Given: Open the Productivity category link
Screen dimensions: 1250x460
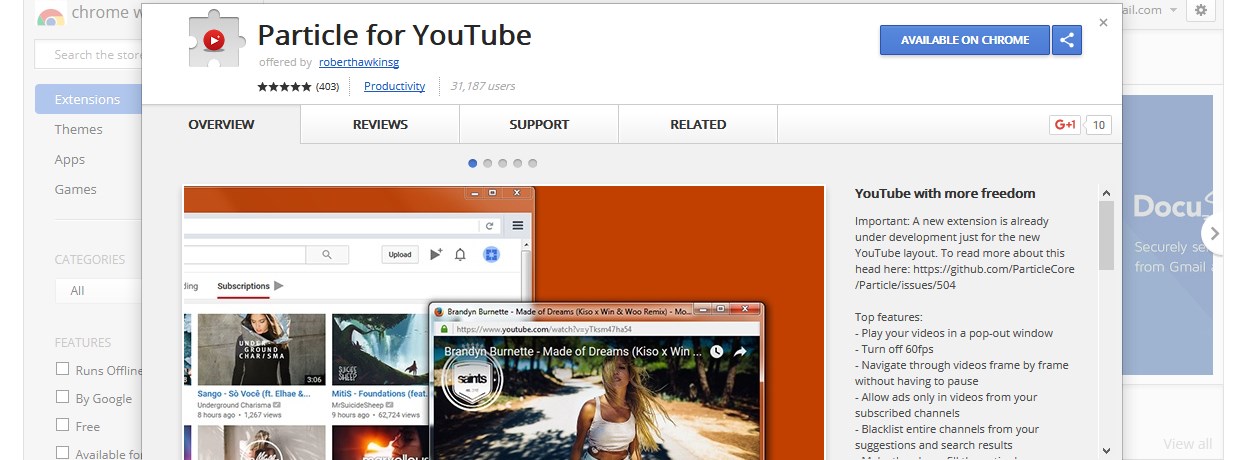Looking at the screenshot, I should coord(394,86).
